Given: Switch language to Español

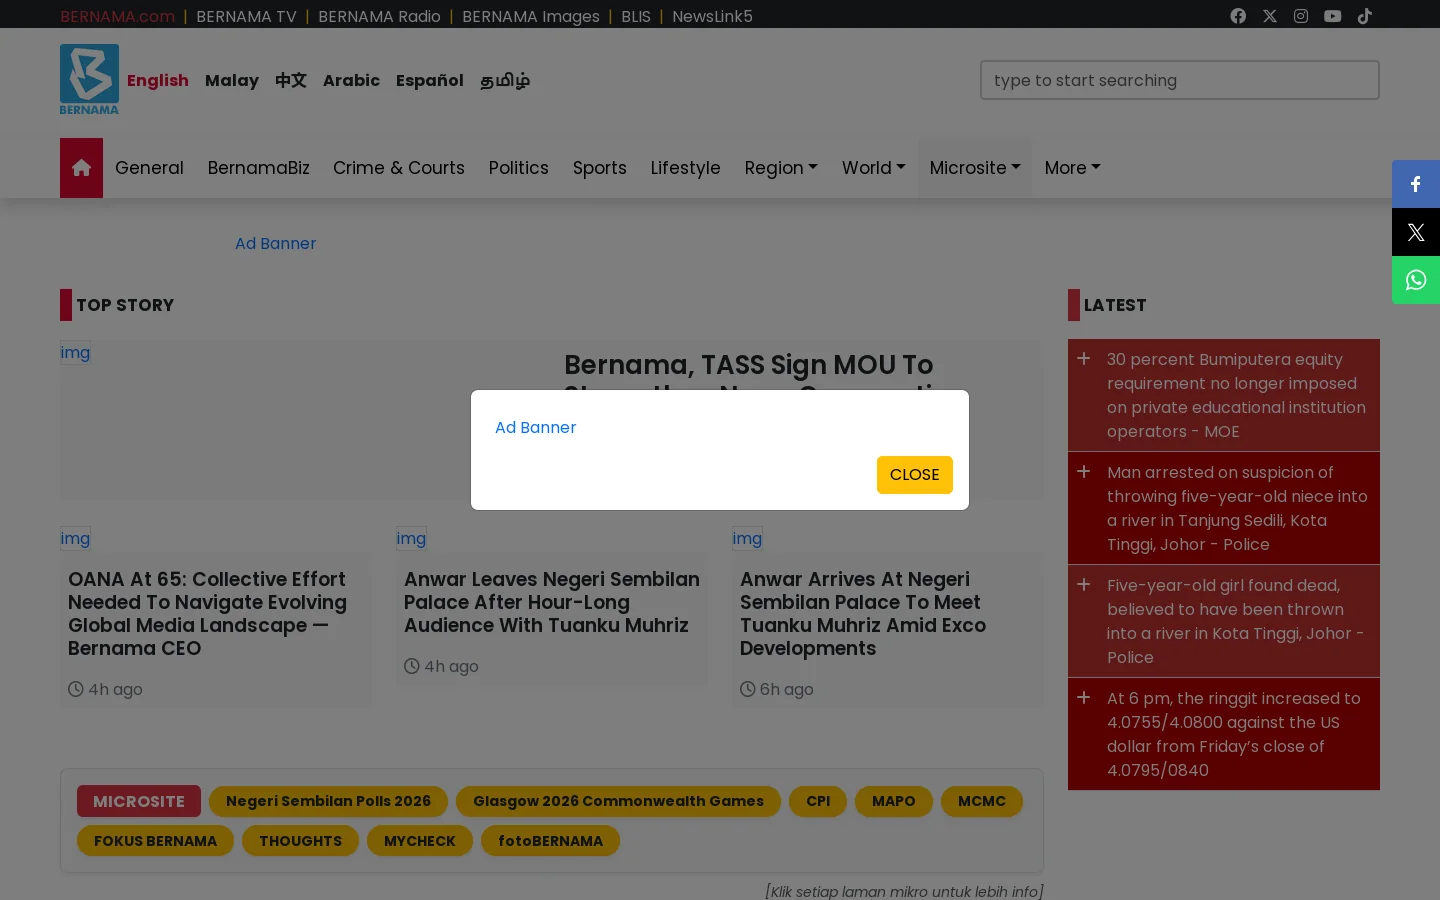Looking at the screenshot, I should tap(430, 80).
